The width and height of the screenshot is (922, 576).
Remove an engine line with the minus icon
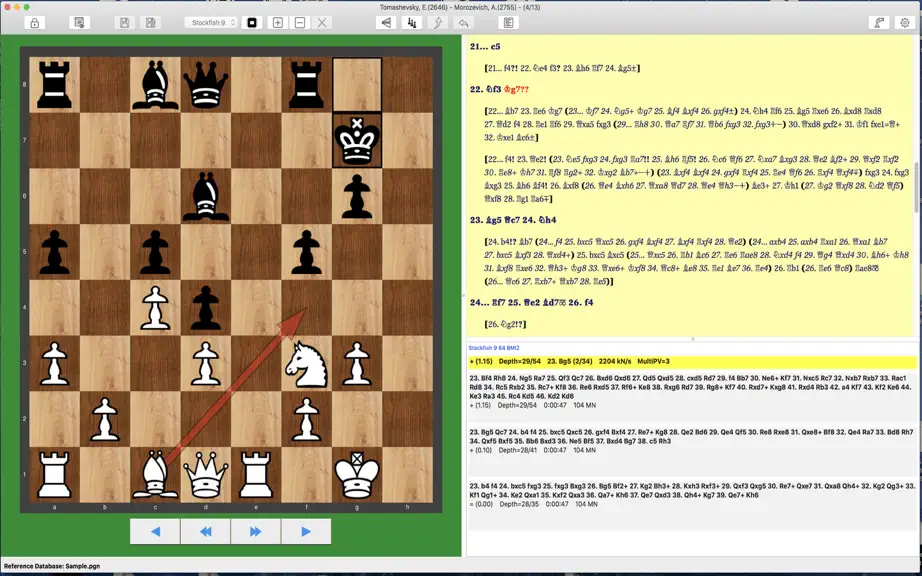300,23
